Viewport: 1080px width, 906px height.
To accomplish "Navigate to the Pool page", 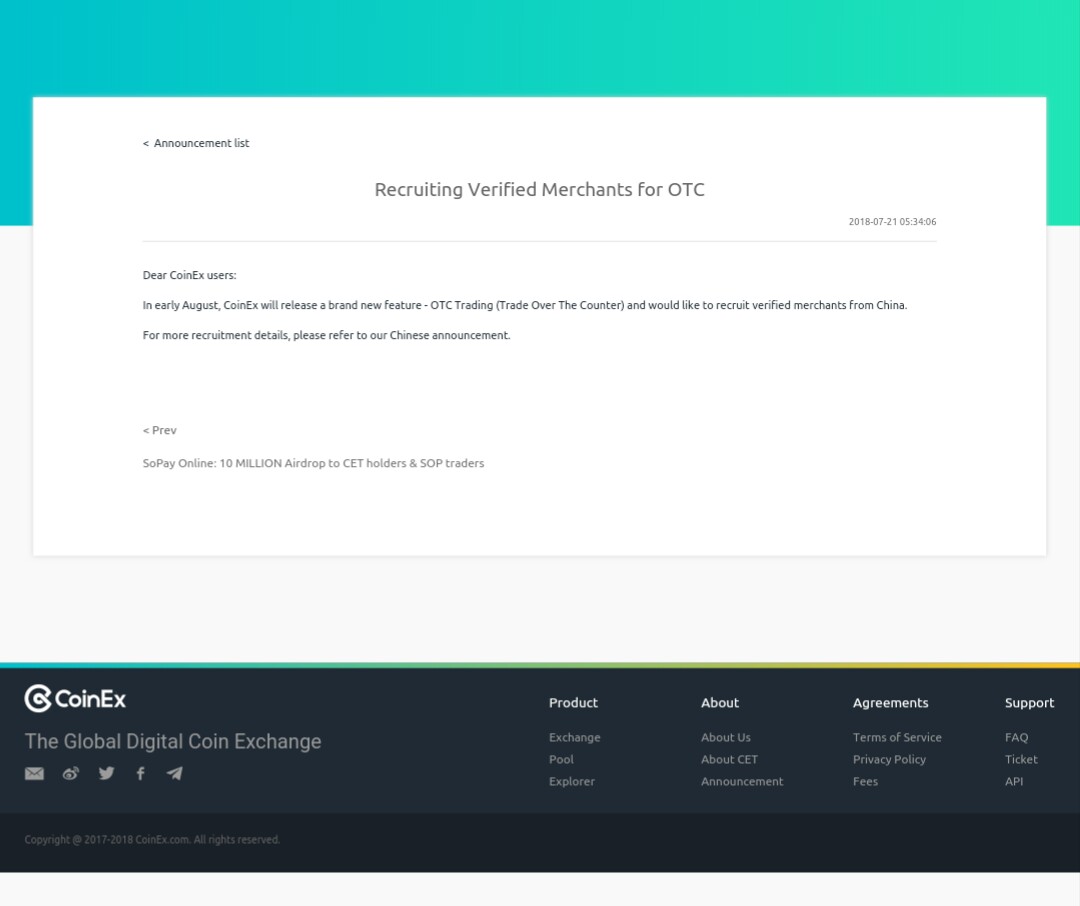I will [x=561, y=759].
